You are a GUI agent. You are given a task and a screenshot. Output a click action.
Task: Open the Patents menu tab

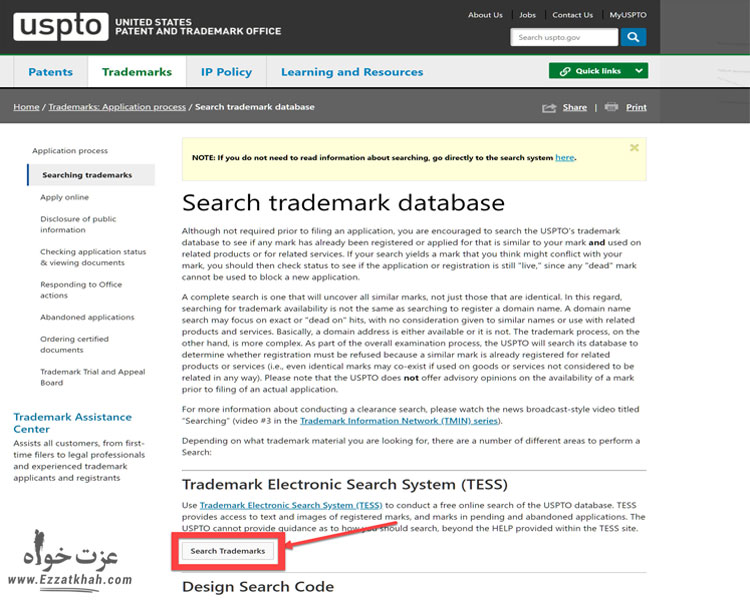[50, 72]
